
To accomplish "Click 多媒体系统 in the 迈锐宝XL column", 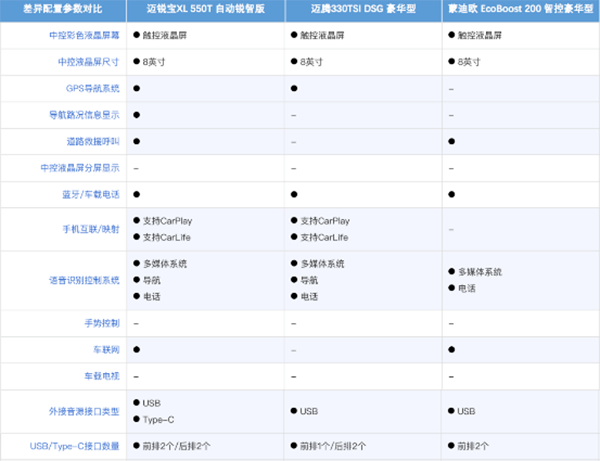I will pyautogui.click(x=165, y=264).
